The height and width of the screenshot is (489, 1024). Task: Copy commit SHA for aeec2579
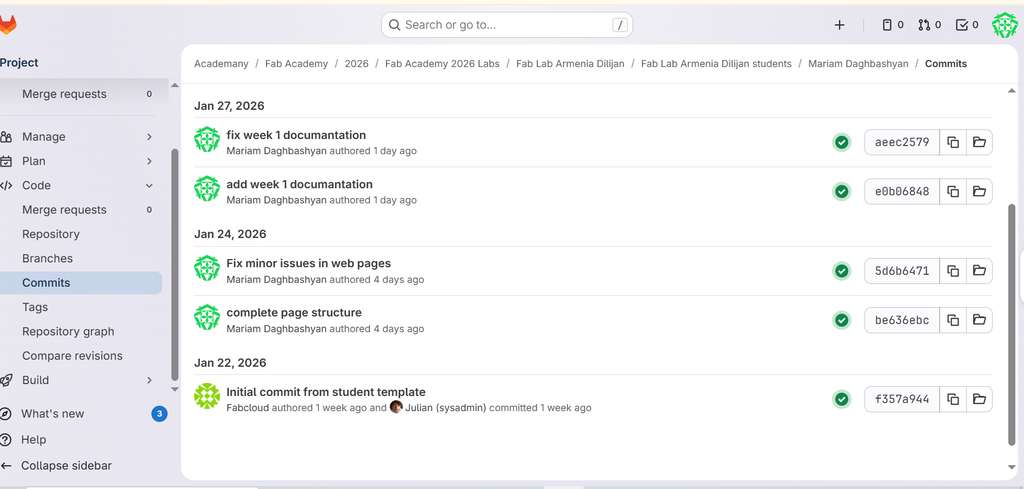953,142
